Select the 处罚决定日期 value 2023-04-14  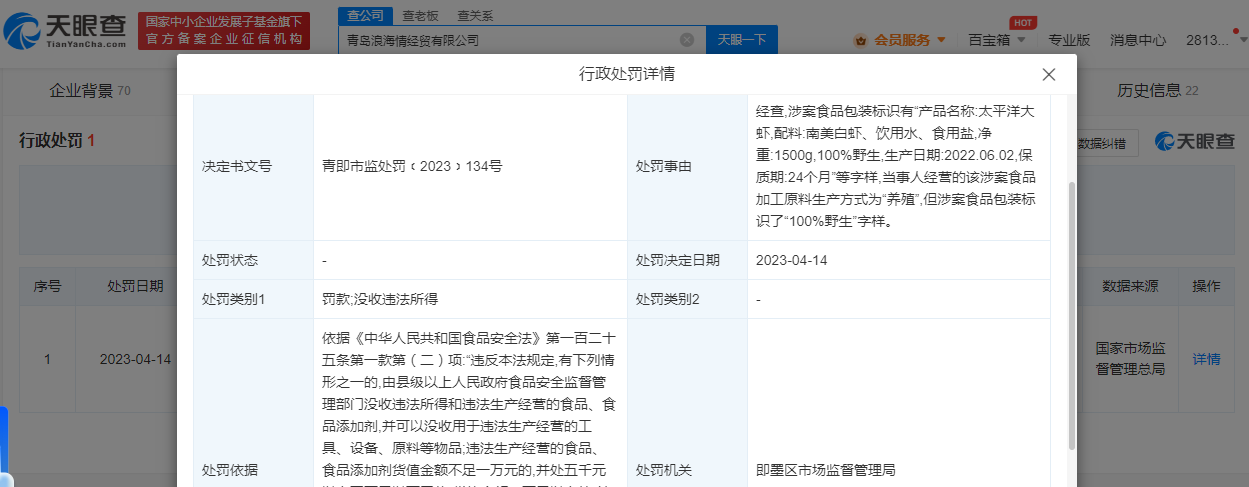[792, 260]
